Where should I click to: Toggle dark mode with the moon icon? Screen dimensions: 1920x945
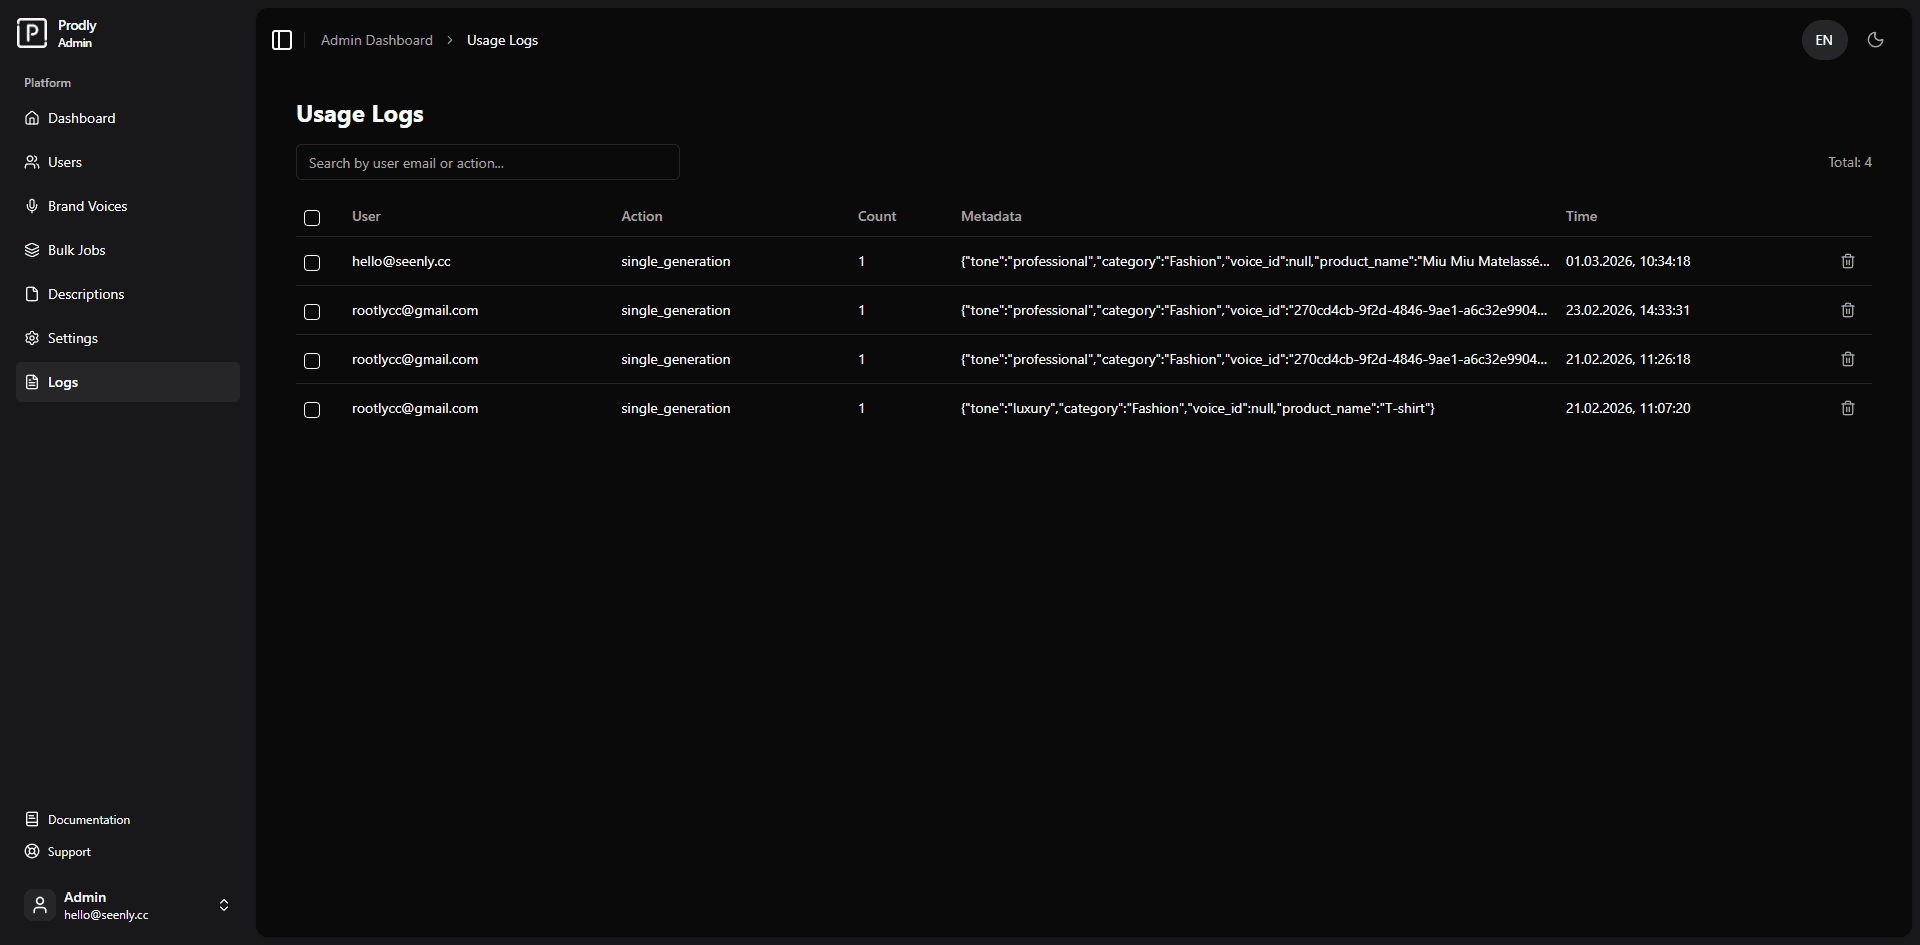1875,40
